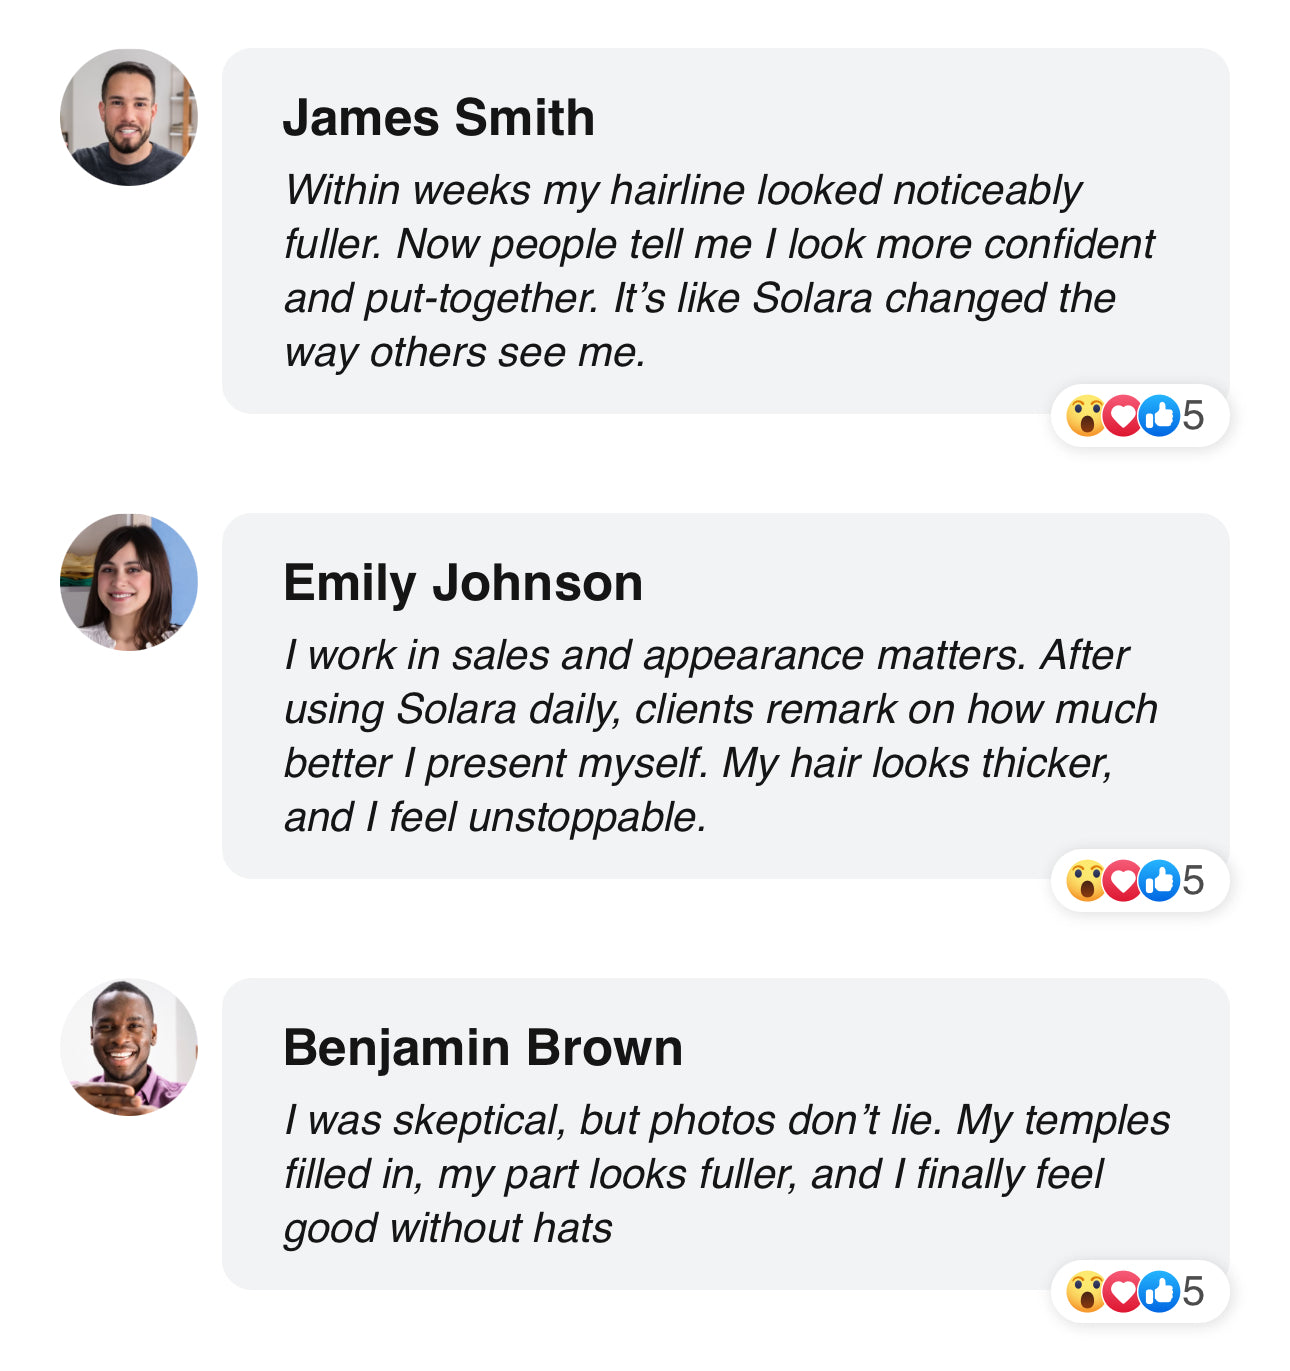Select the heart reaction on Emily Johnson's comment
This screenshot has height=1371, width=1290.
click(1122, 881)
